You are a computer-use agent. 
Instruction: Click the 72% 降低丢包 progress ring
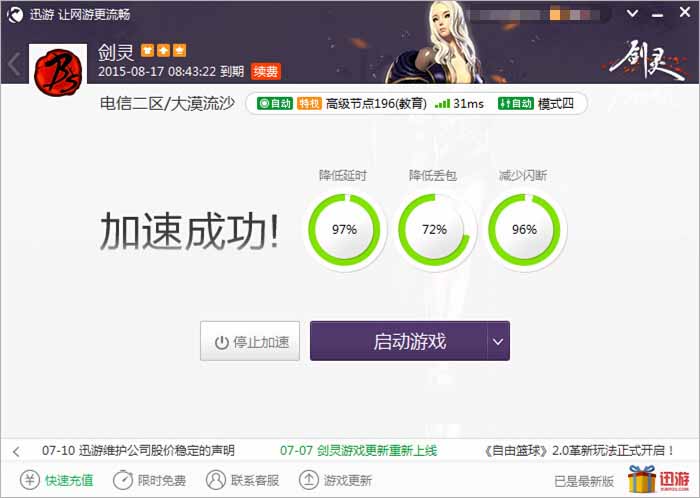click(434, 229)
